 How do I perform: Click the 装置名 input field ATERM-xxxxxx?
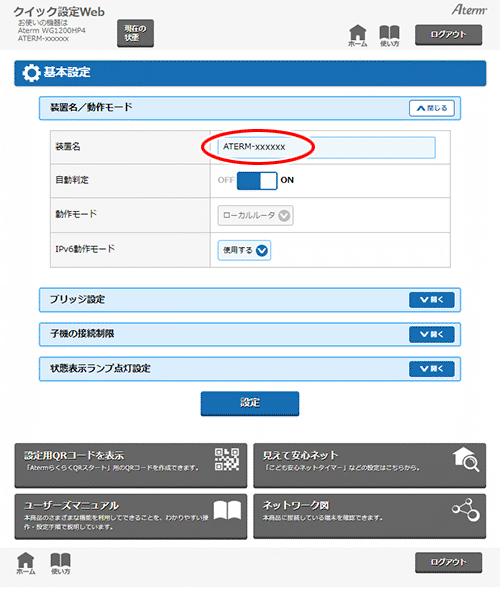coord(326,147)
